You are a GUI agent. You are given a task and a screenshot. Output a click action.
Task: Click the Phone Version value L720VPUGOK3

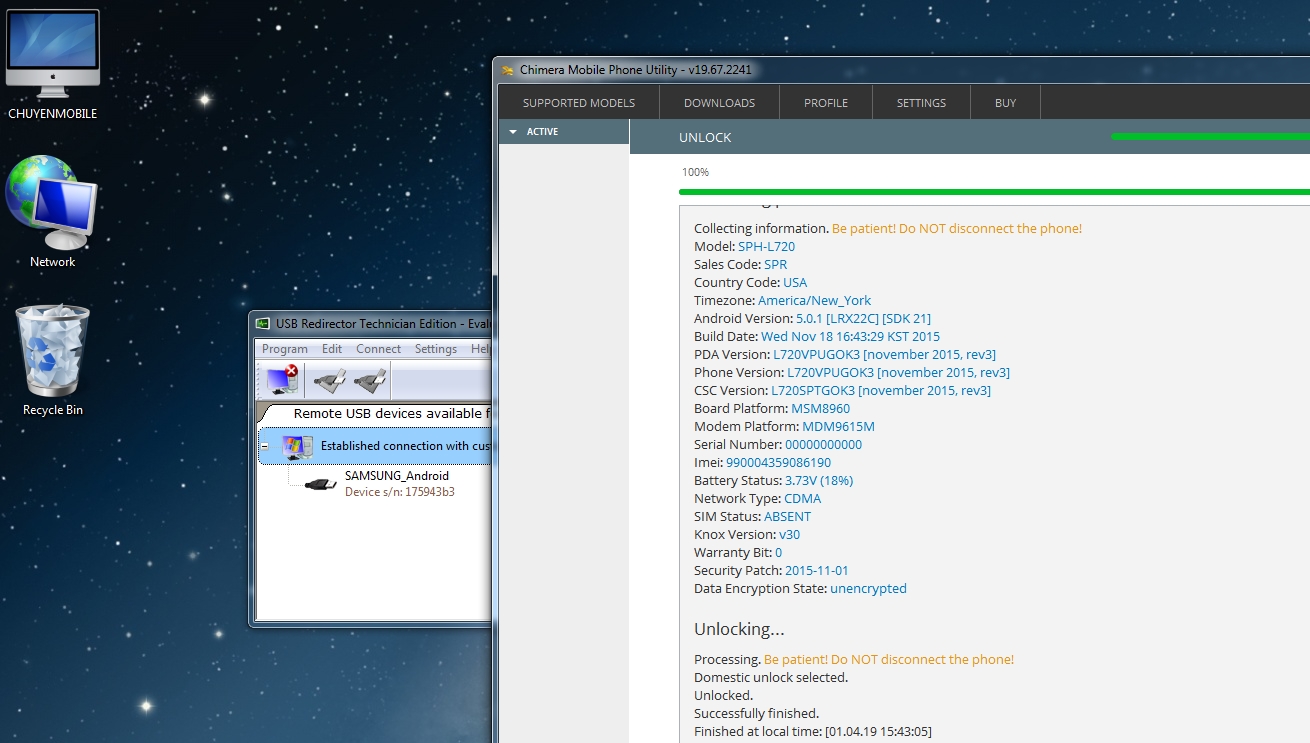898,372
